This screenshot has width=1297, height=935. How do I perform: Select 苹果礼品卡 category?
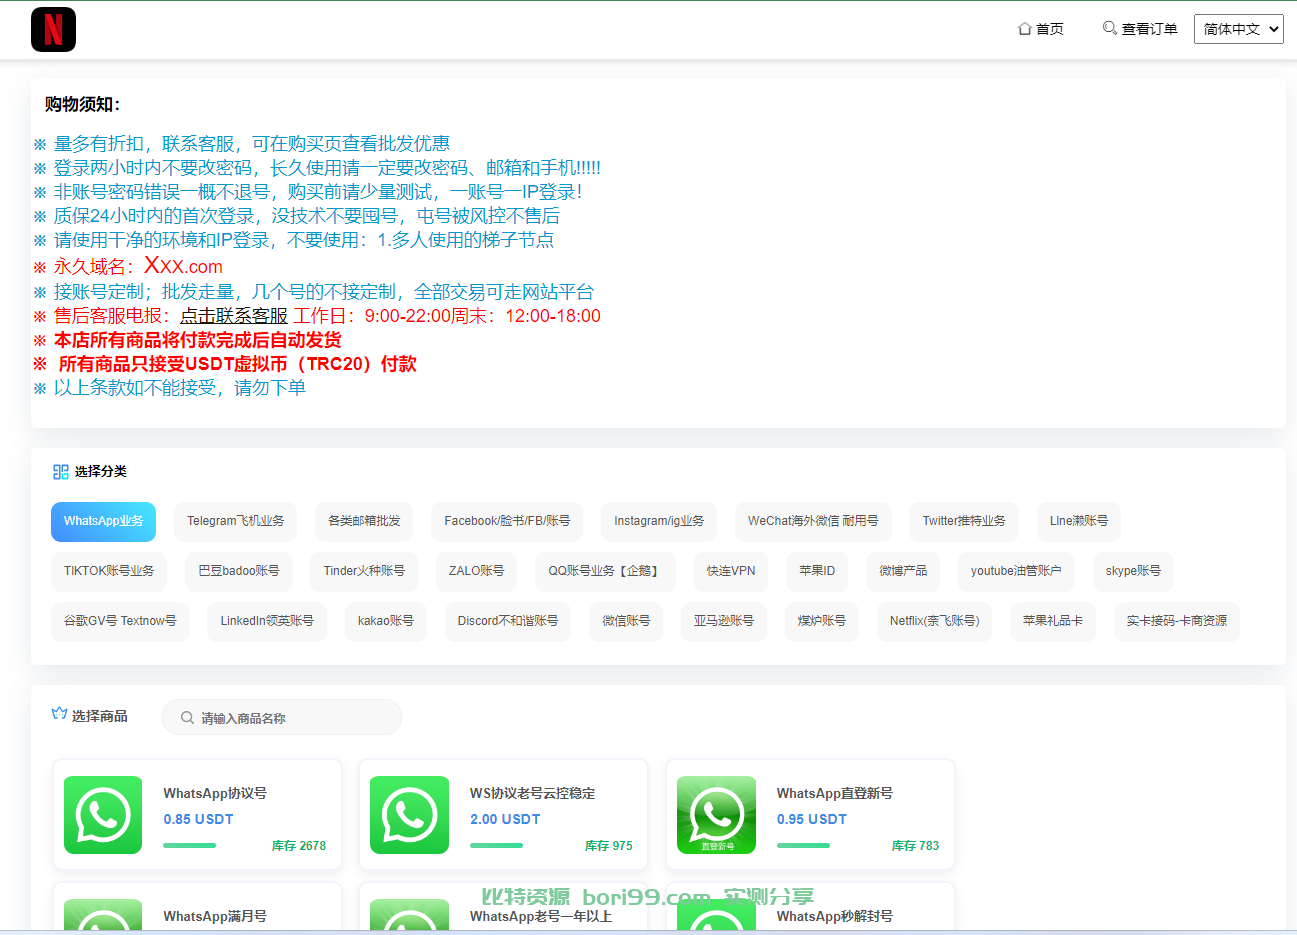pos(1053,621)
